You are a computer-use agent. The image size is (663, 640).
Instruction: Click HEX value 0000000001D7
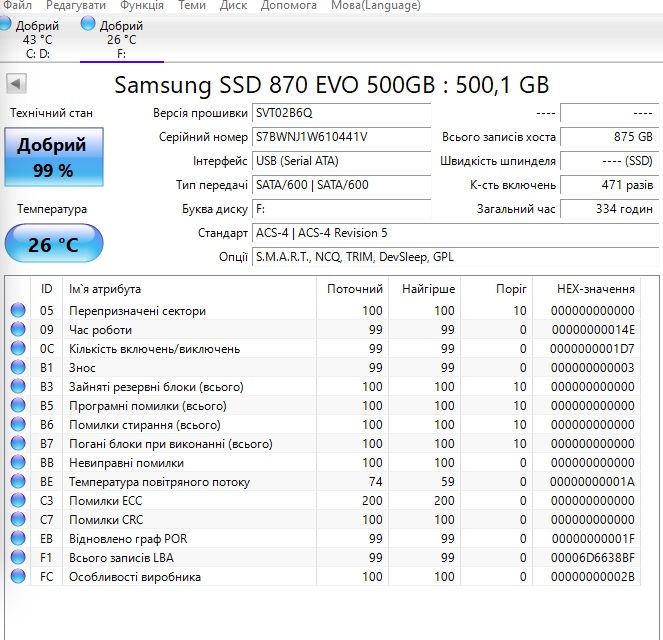(x=592, y=348)
